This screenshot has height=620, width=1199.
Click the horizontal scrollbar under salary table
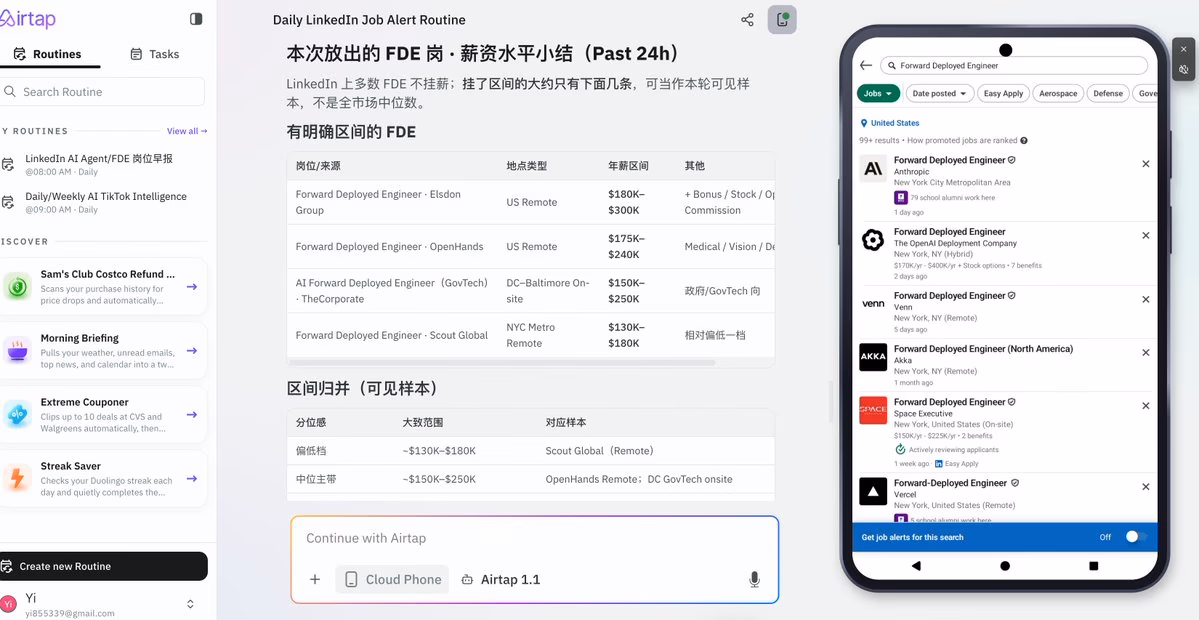click(x=502, y=362)
